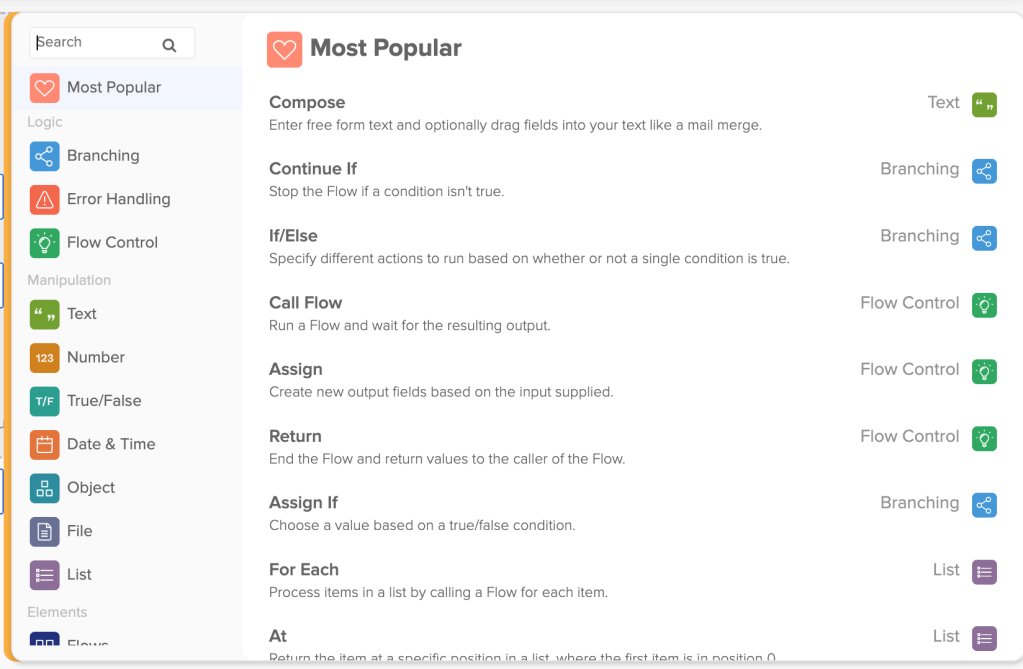The width and height of the screenshot is (1023, 669).
Task: Click the Object category icon
Action: point(44,488)
